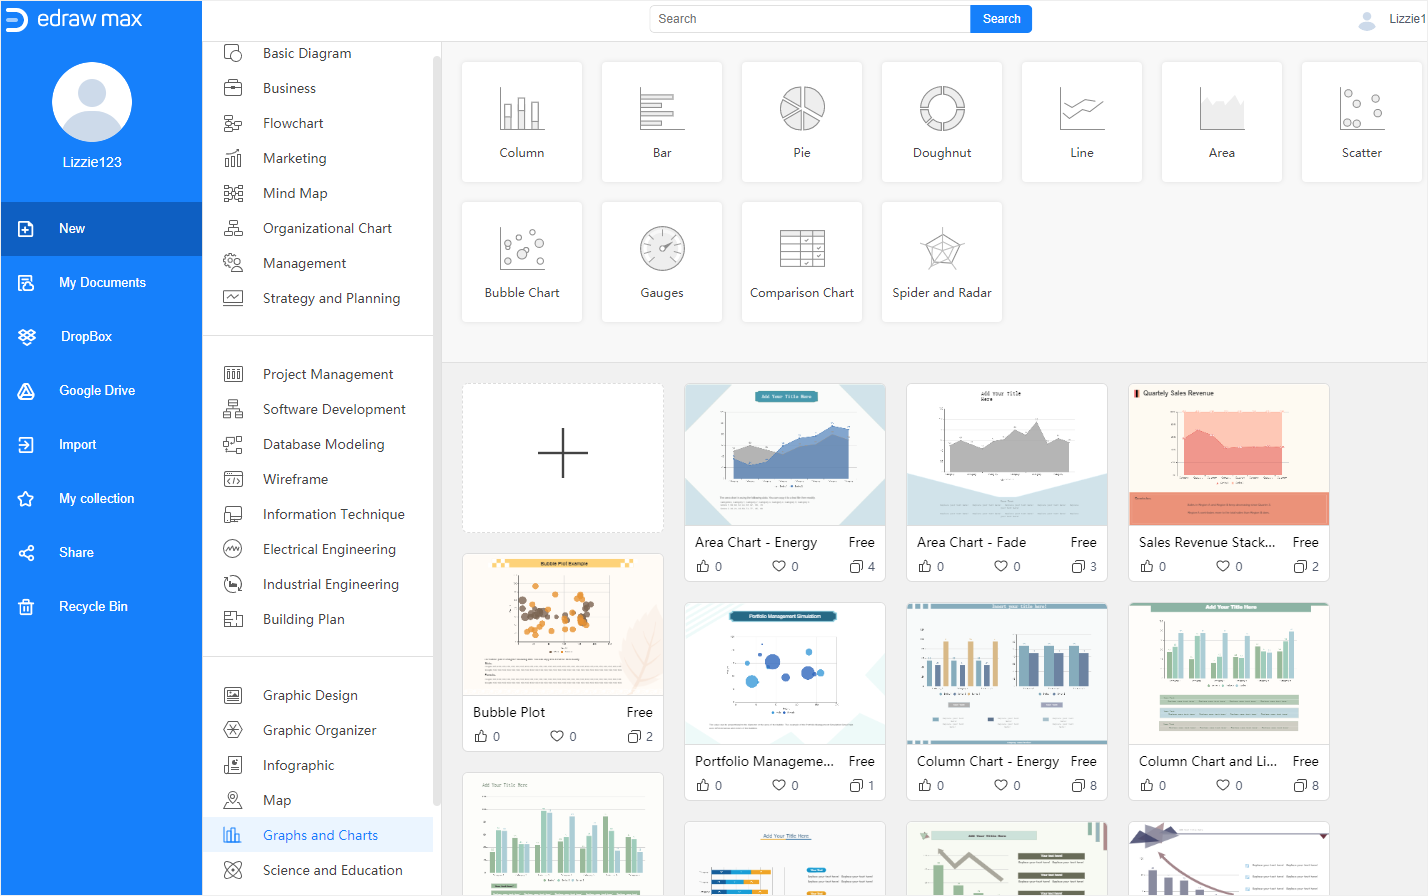Like the Area Chart - Fade template

[x=925, y=566]
